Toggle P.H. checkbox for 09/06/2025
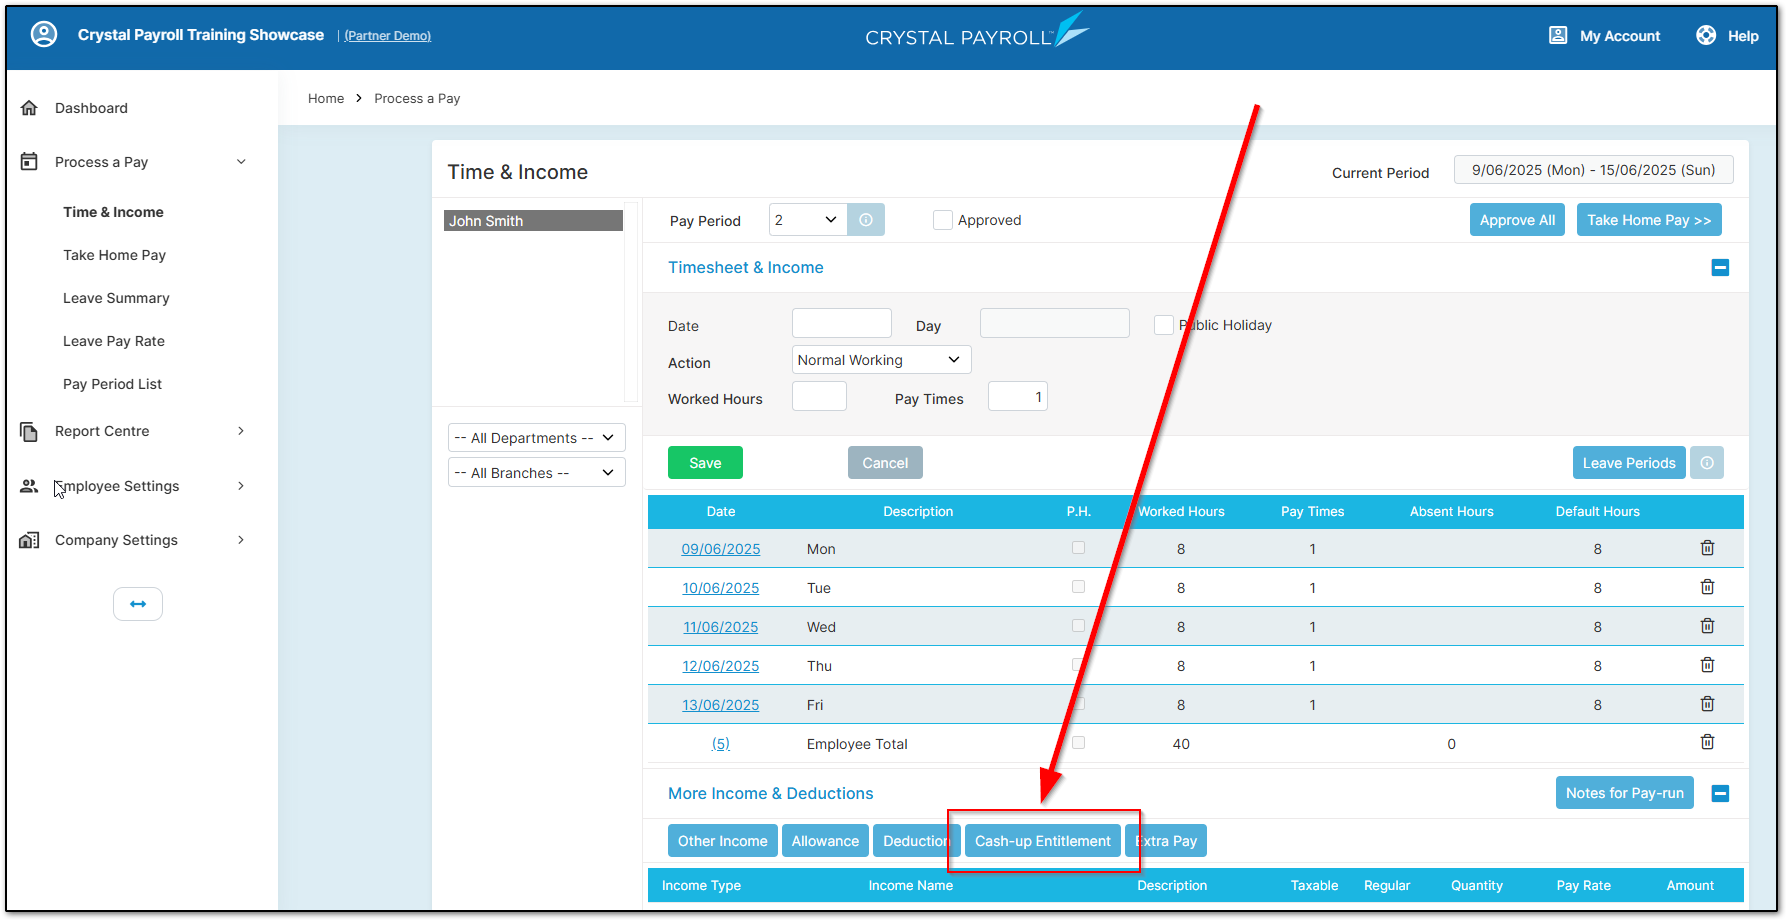This screenshot has width=1787, height=921. point(1078,548)
